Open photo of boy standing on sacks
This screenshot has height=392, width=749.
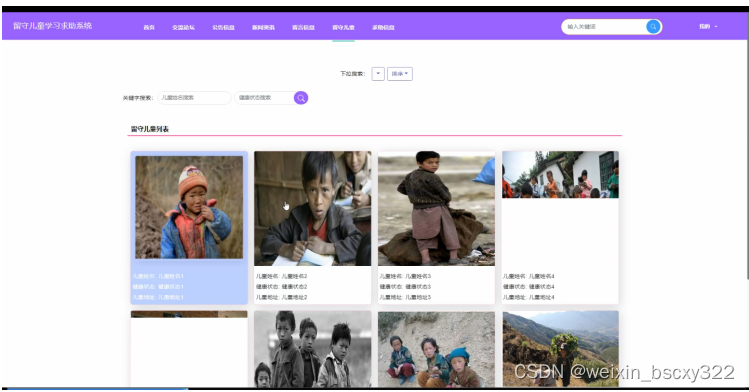[436, 209]
